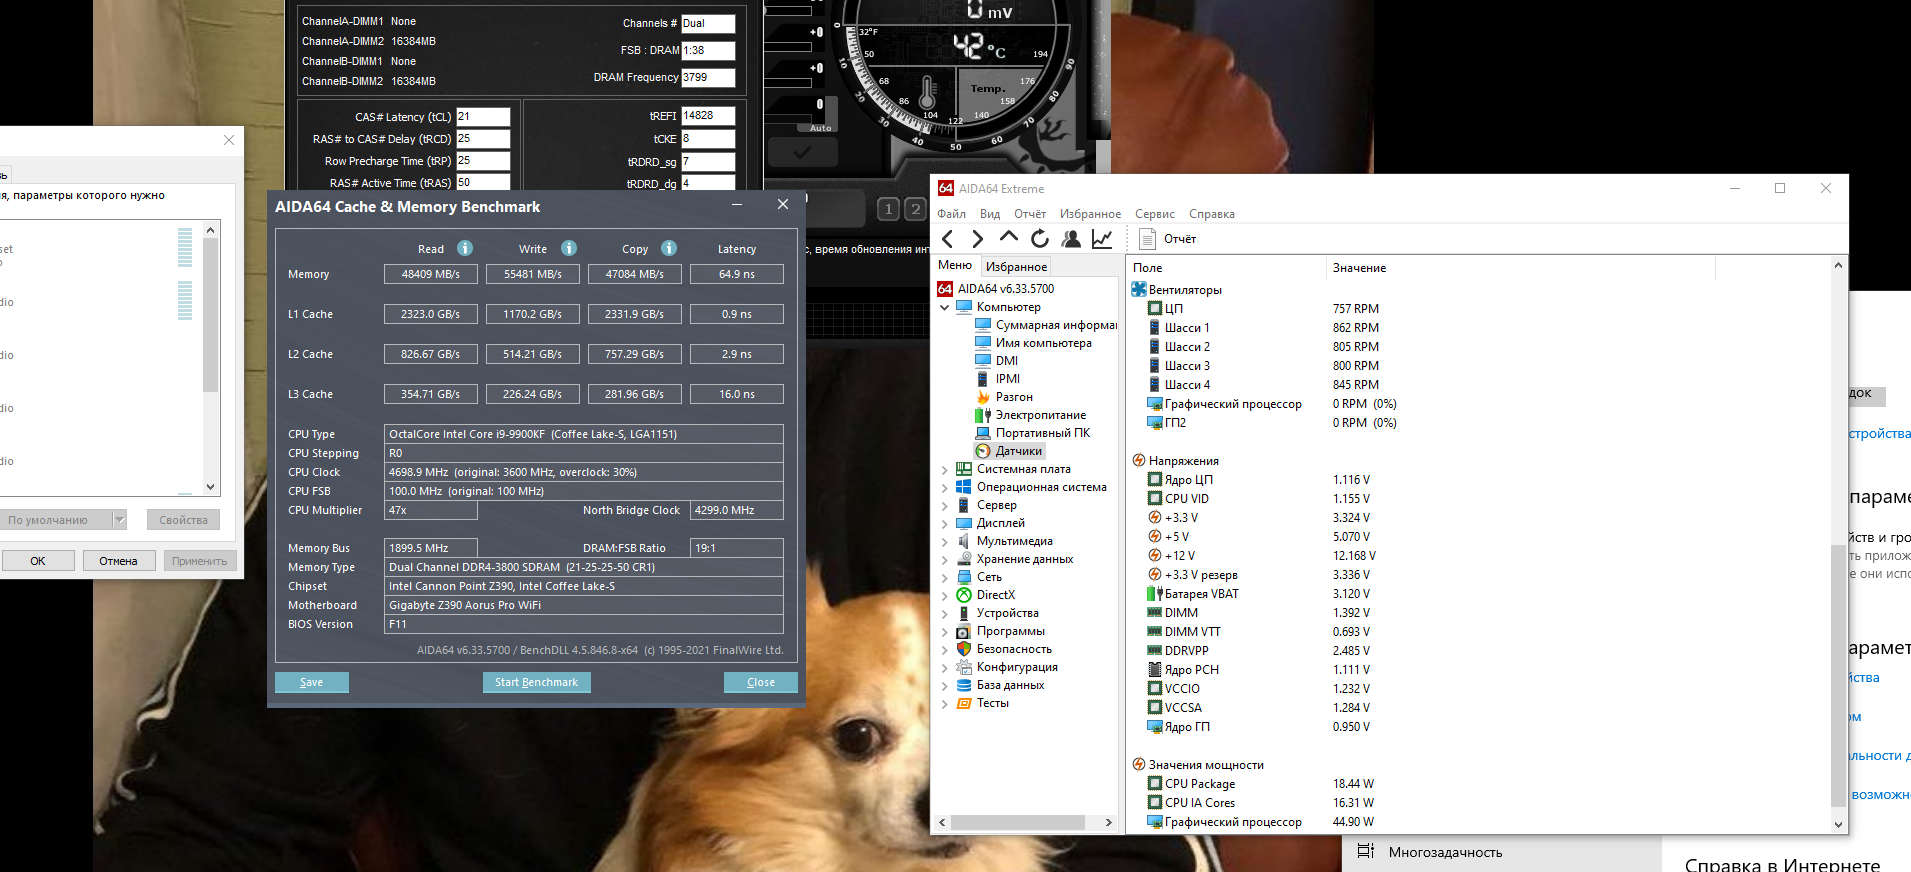
Task: Expand the Мультимедиа tree node
Action: pos(945,541)
